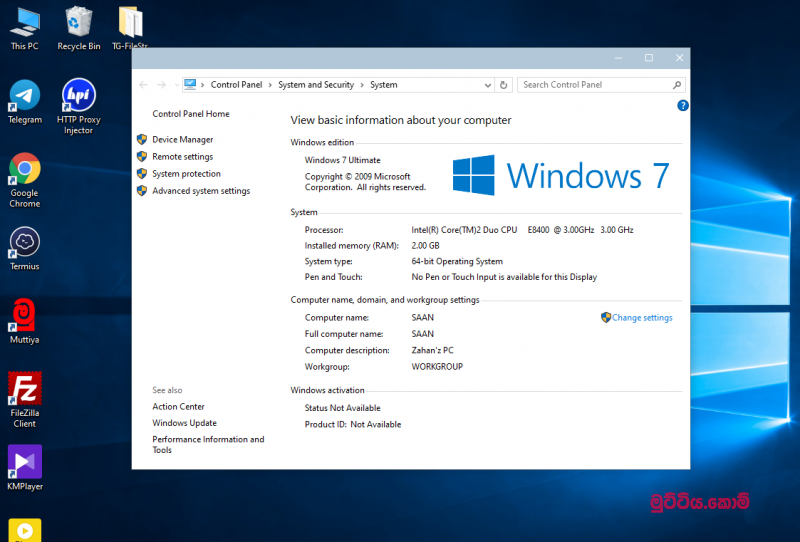
Task: Refresh the Control Panel address bar
Action: [x=504, y=85]
